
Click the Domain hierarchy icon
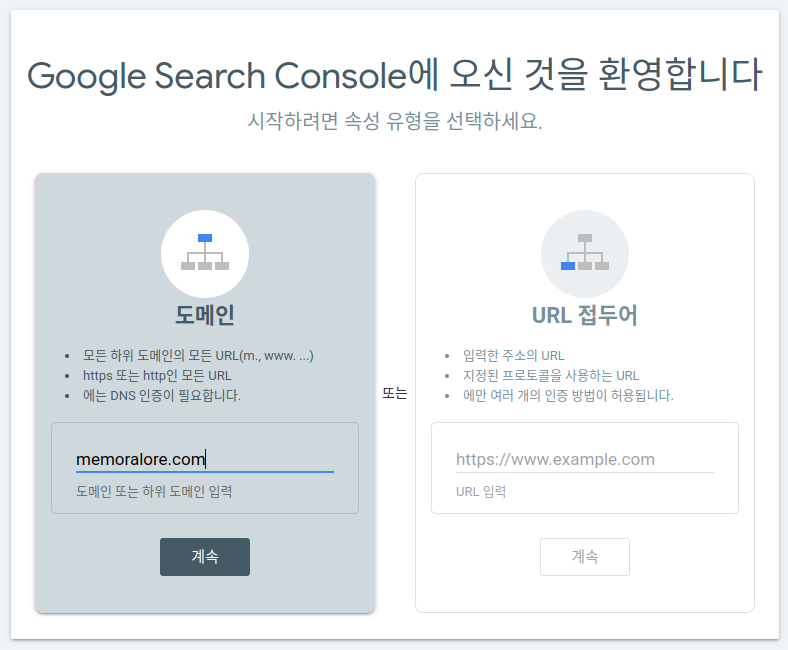[205, 253]
